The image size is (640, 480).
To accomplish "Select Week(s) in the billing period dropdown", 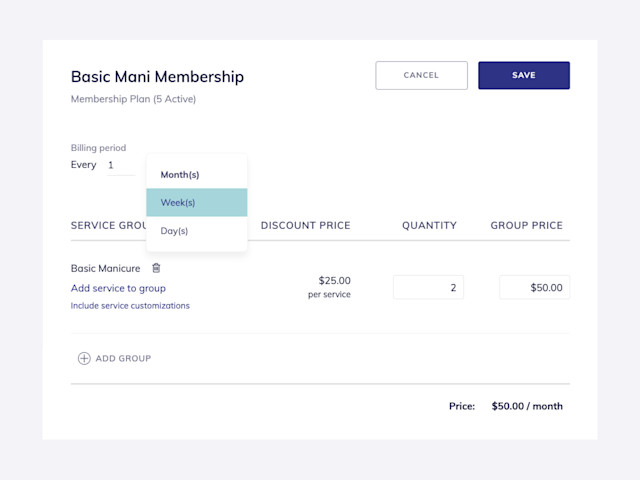I will (x=197, y=202).
